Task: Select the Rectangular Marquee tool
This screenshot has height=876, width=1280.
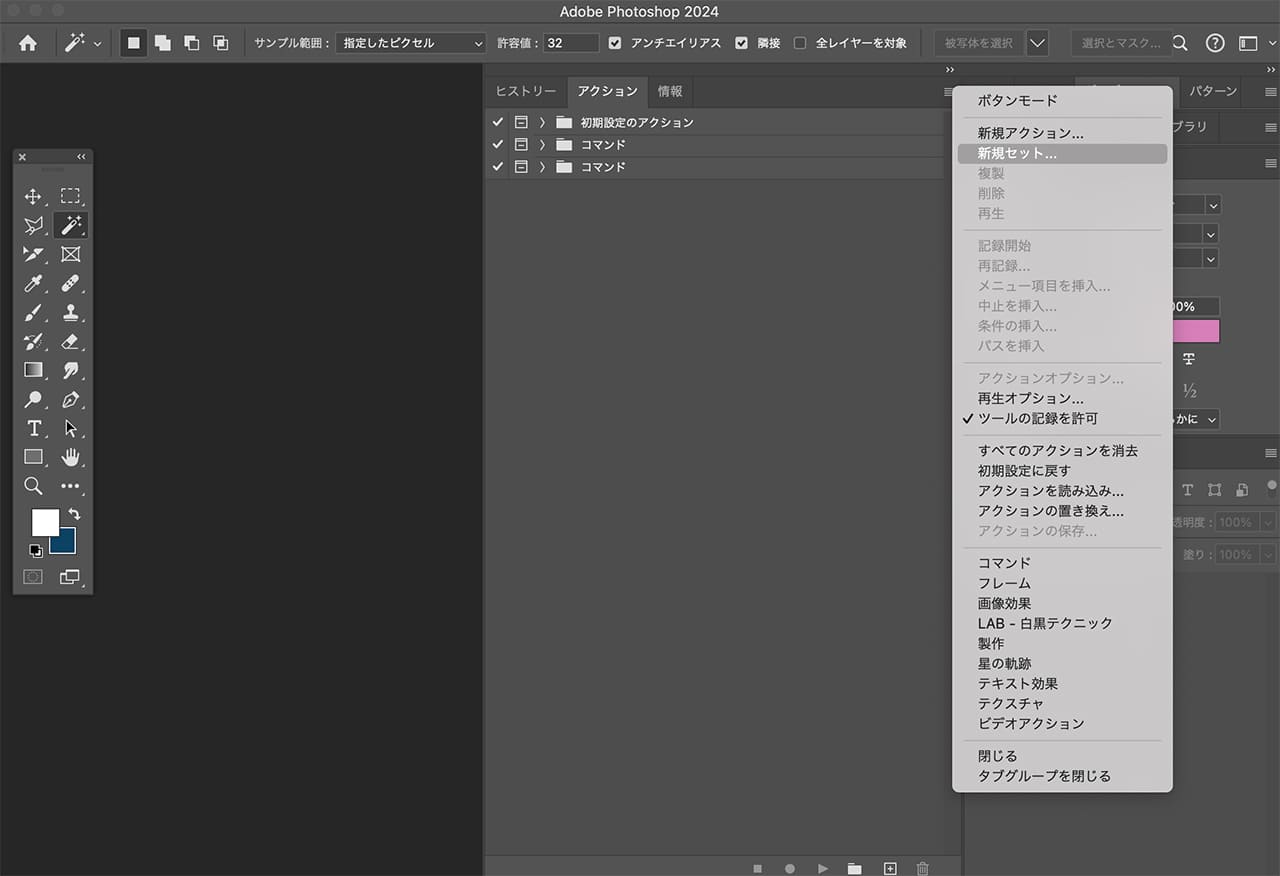Action: (70, 196)
